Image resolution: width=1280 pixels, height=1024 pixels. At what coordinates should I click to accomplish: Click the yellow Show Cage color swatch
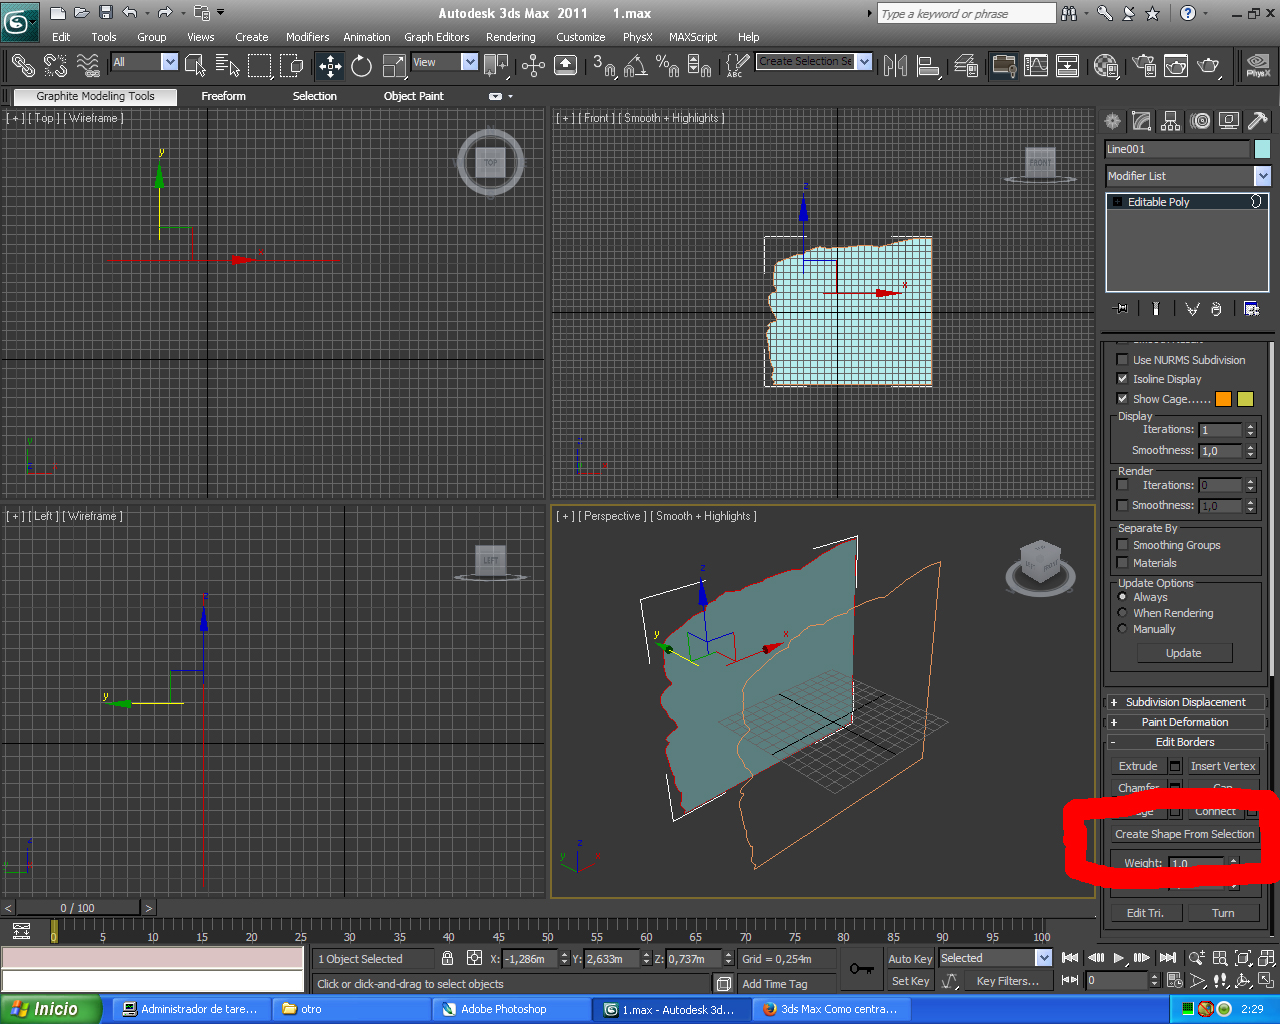pyautogui.click(x=1245, y=399)
